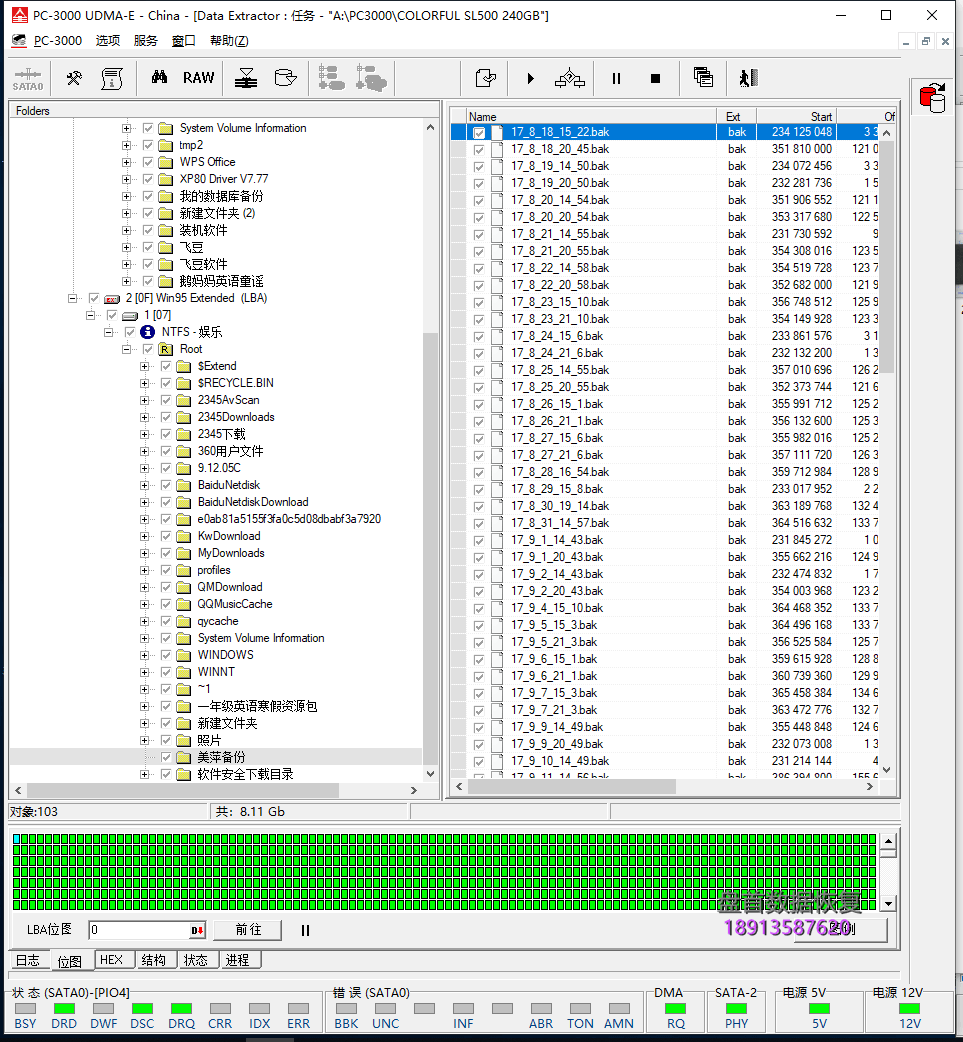963x1042 pixels.
Task: Click the exit running-man icon
Action: point(748,78)
